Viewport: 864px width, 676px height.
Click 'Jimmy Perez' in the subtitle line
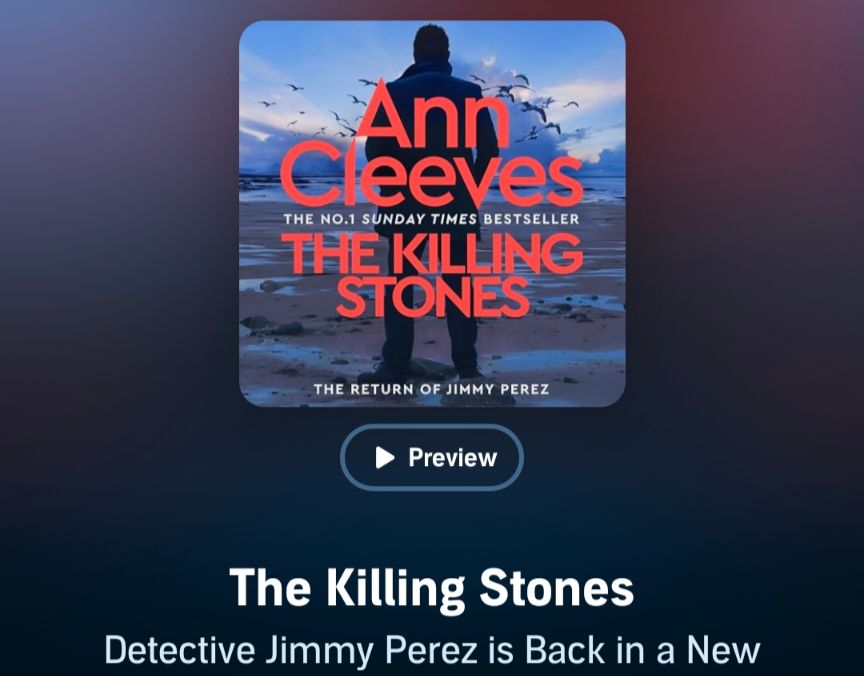click(x=371, y=650)
